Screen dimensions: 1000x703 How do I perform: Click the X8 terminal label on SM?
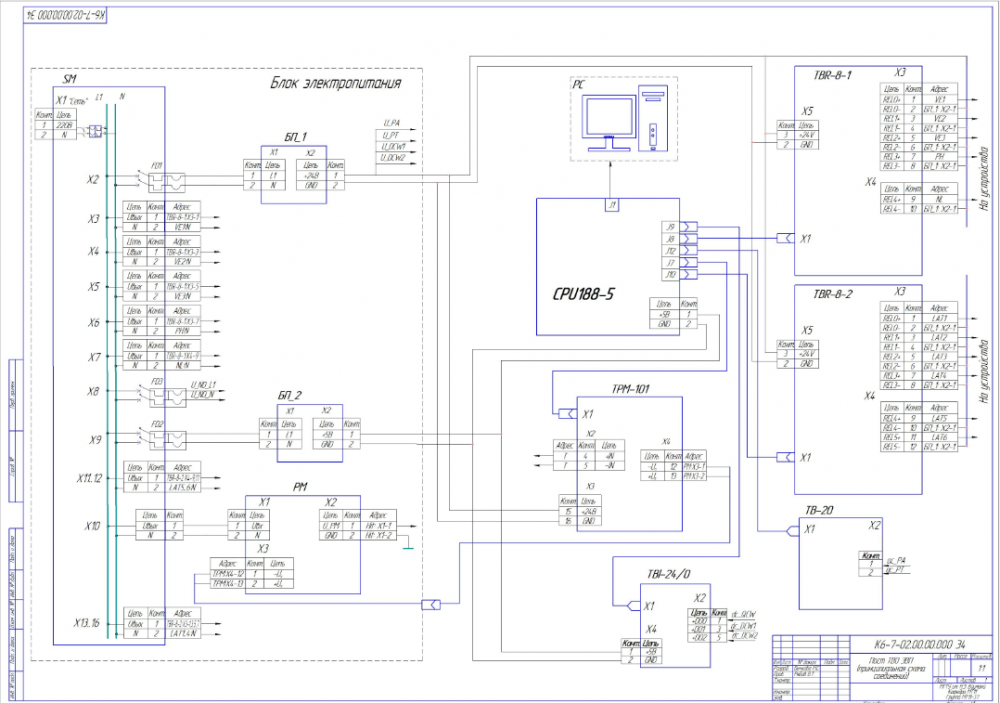coord(93,391)
